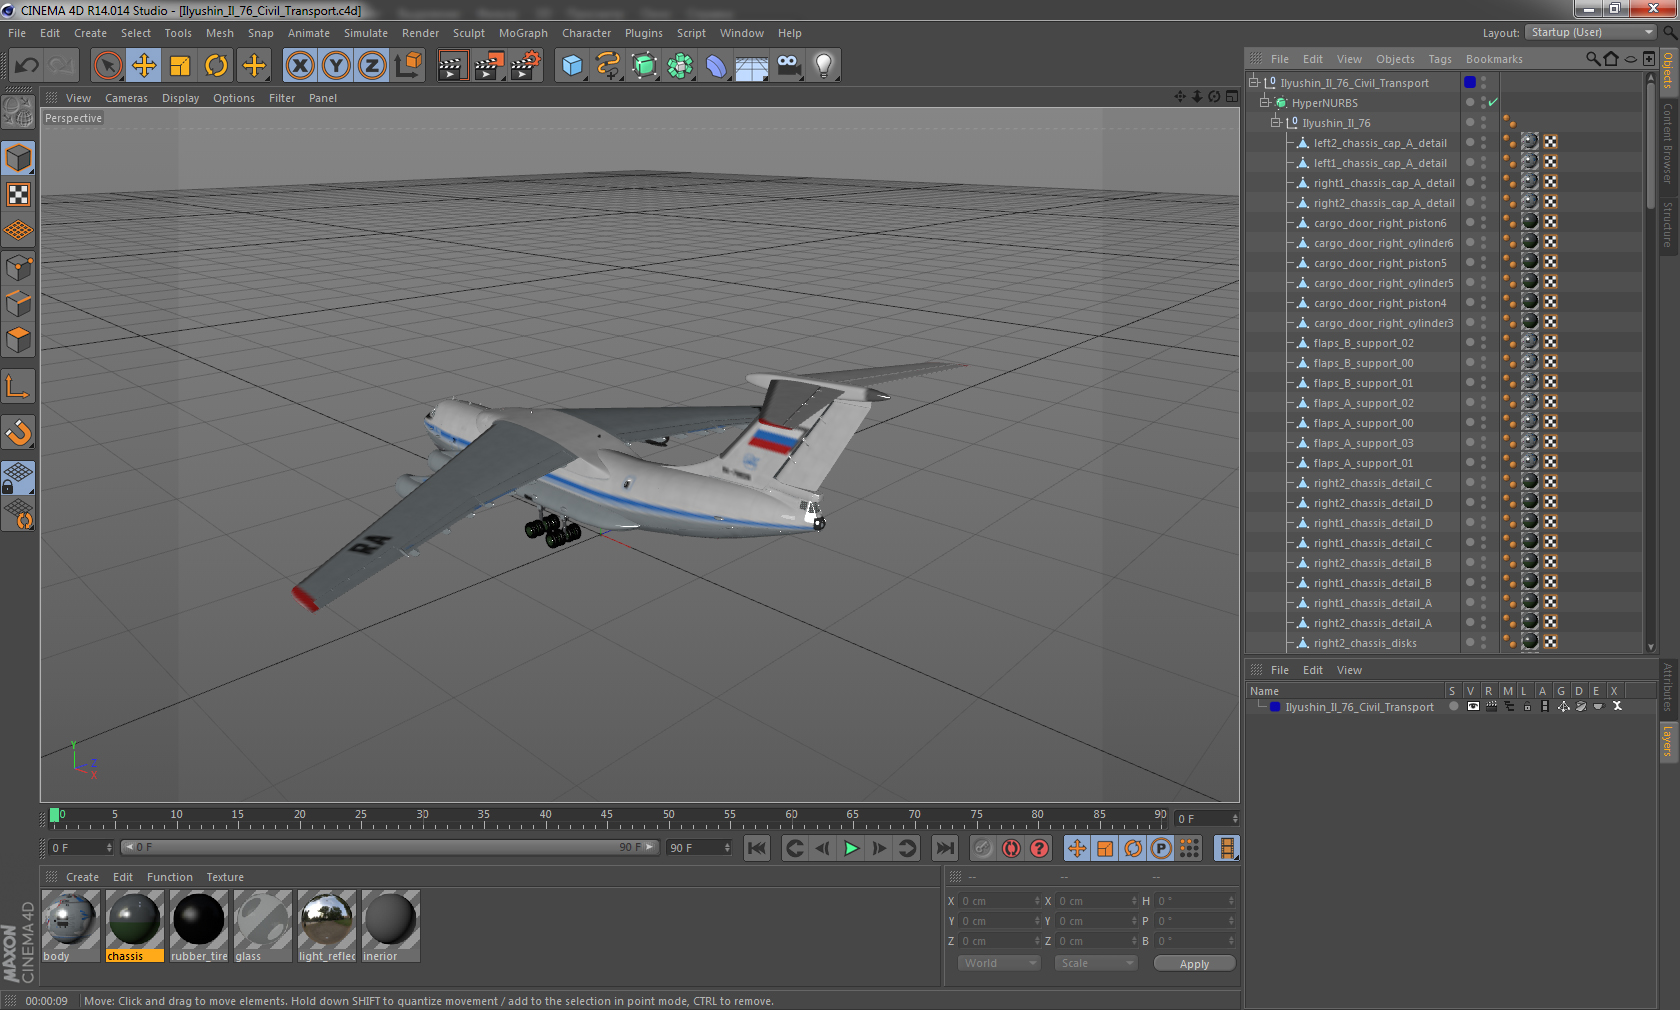Activate the Rotate tool in toolbar
This screenshot has height=1010, width=1680.
pyautogui.click(x=216, y=66)
